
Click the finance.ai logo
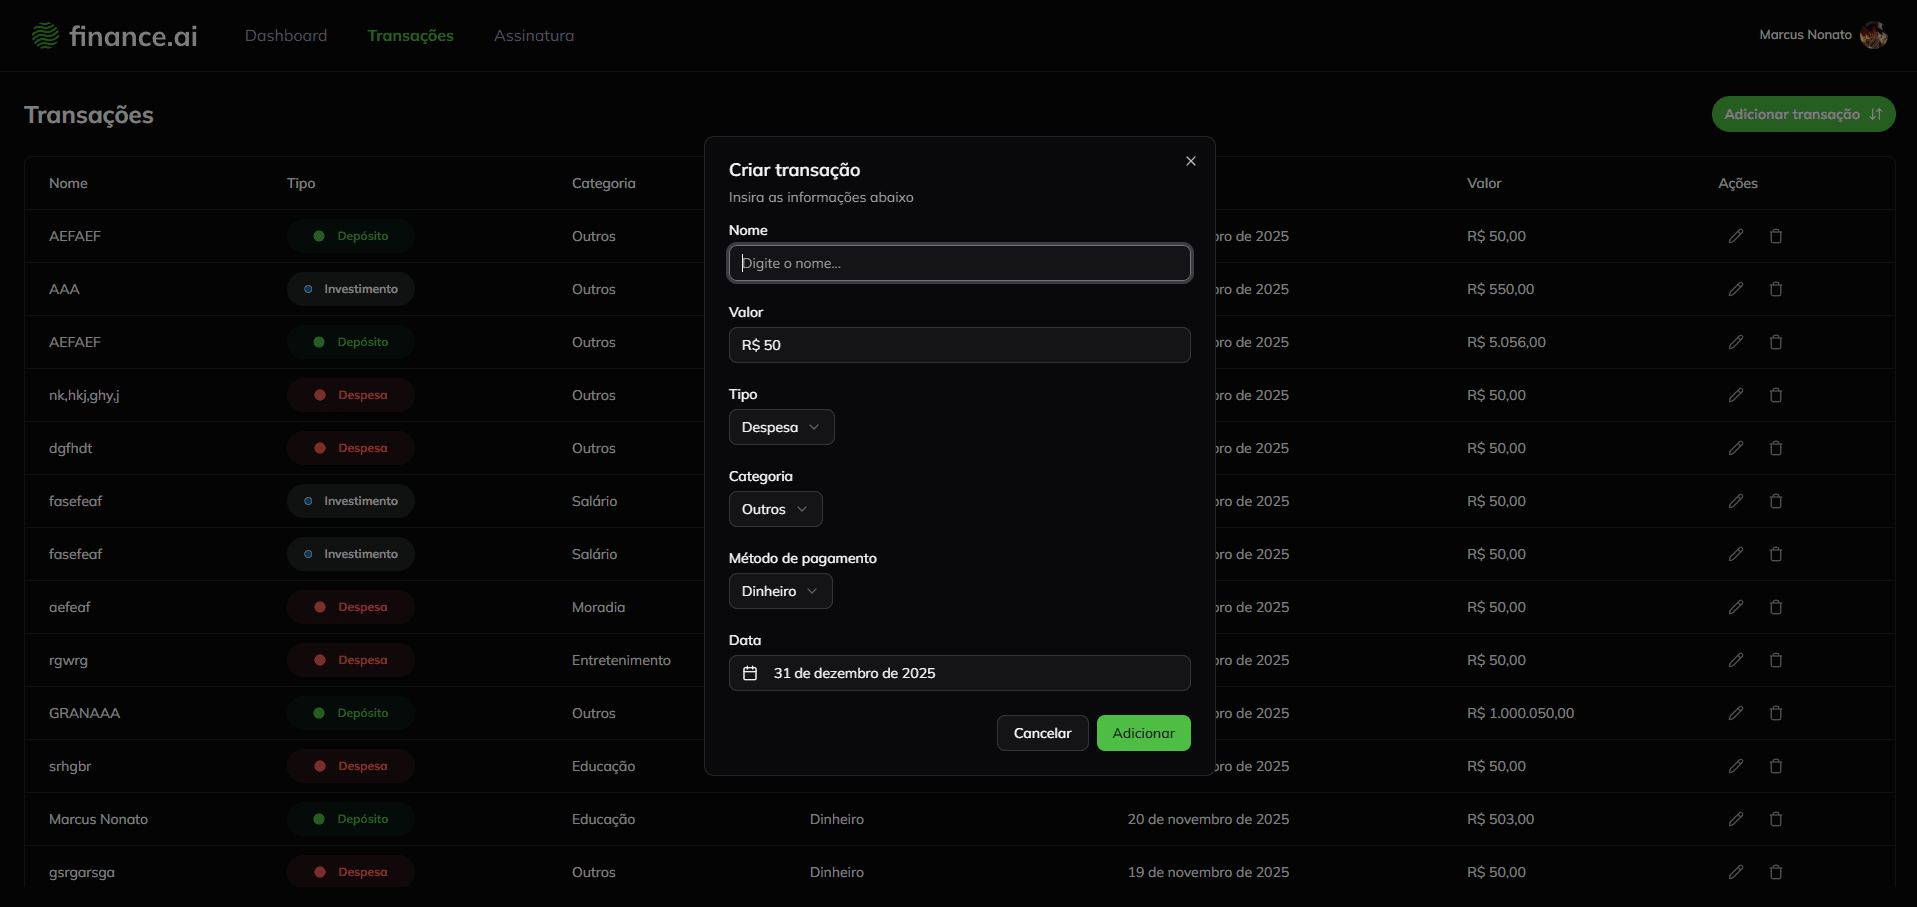(114, 36)
